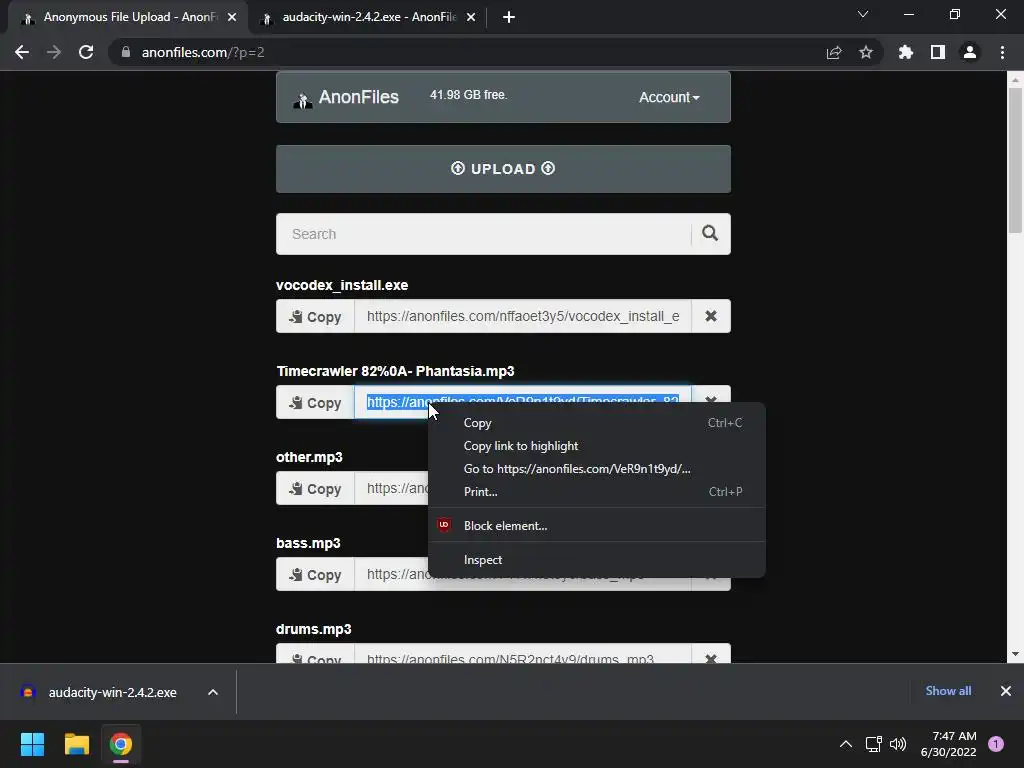Click the AonFiles logo icon
This screenshot has width=1024, height=768.
(x=303, y=99)
